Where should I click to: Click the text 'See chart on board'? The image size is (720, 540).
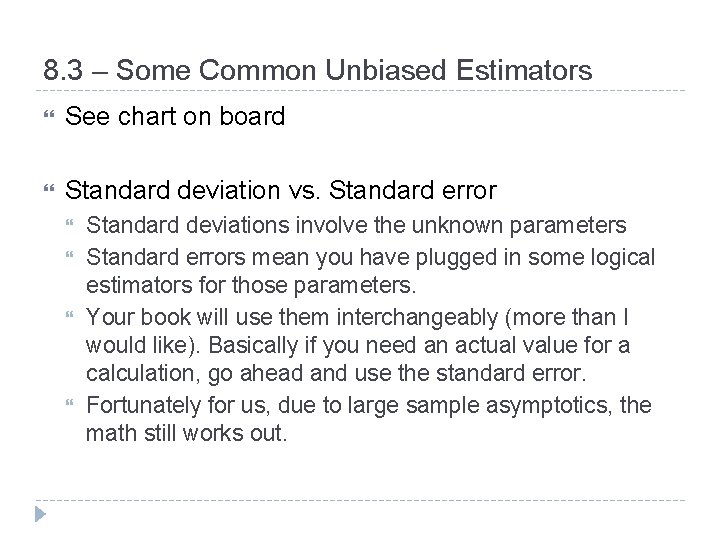(175, 117)
